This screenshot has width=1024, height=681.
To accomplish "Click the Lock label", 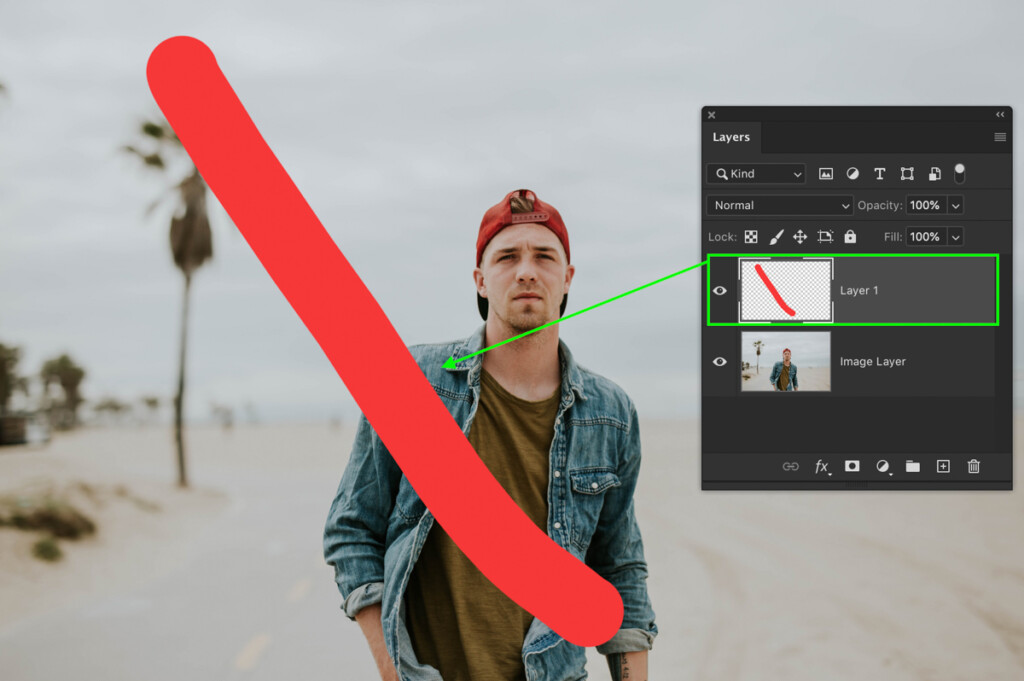I will click(x=722, y=237).
